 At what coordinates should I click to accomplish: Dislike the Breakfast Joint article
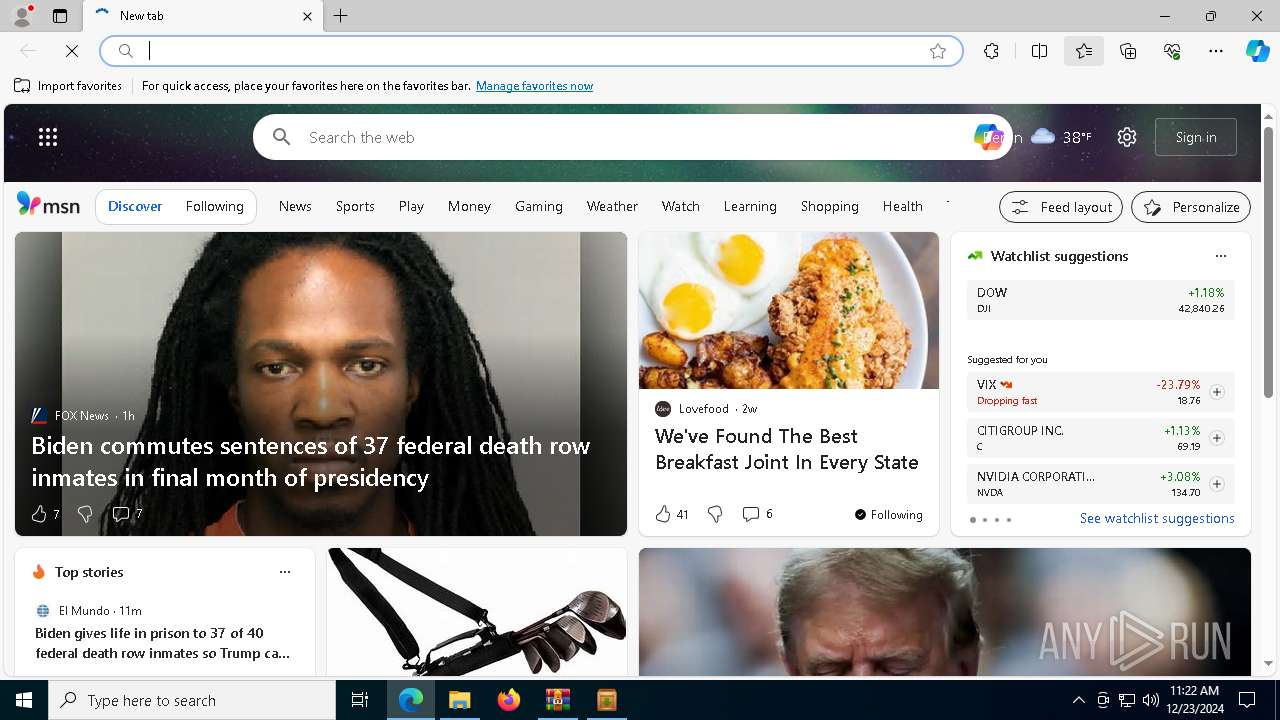pyautogui.click(x=715, y=514)
